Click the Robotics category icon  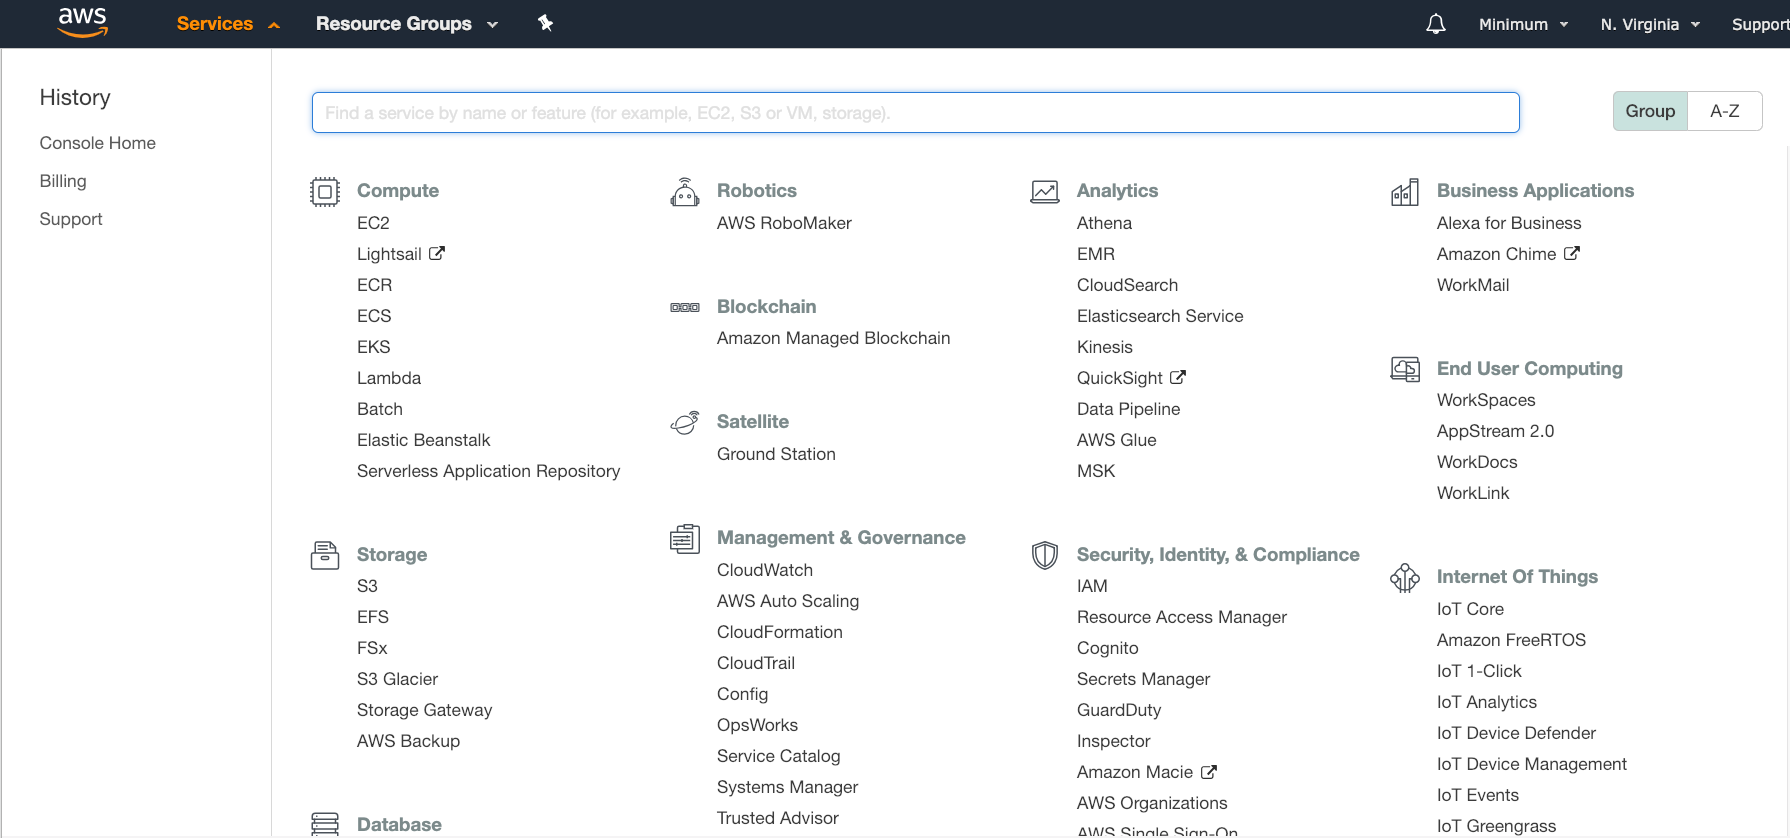point(685,191)
